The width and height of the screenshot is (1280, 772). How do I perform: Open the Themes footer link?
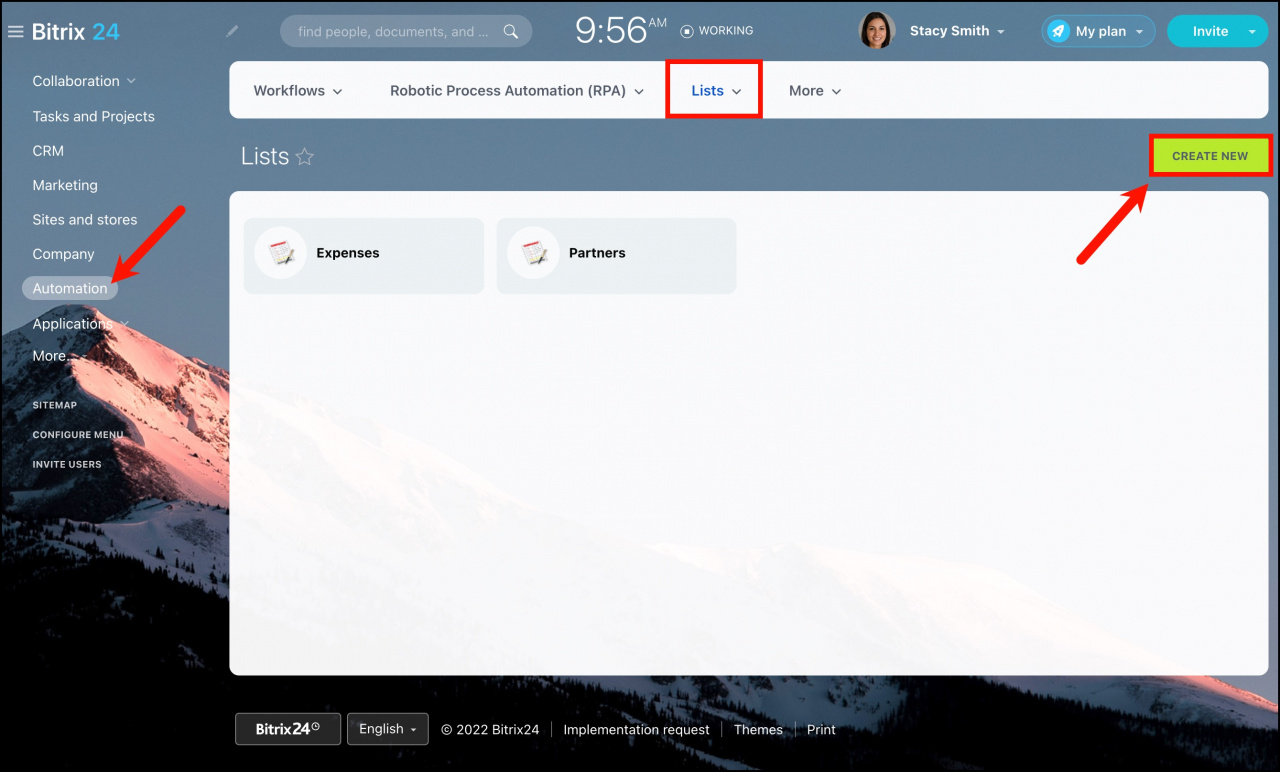758,729
